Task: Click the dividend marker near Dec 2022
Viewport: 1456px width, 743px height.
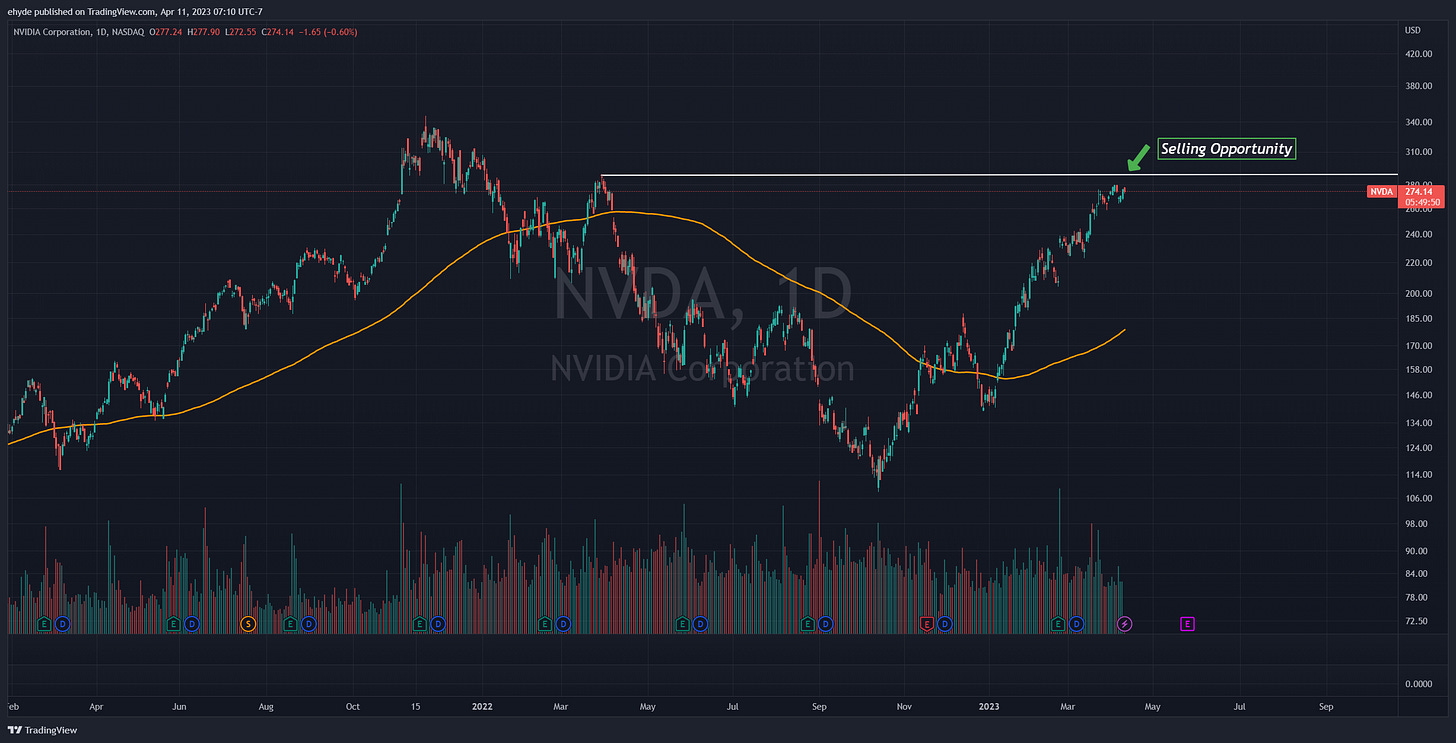Action: 945,623
